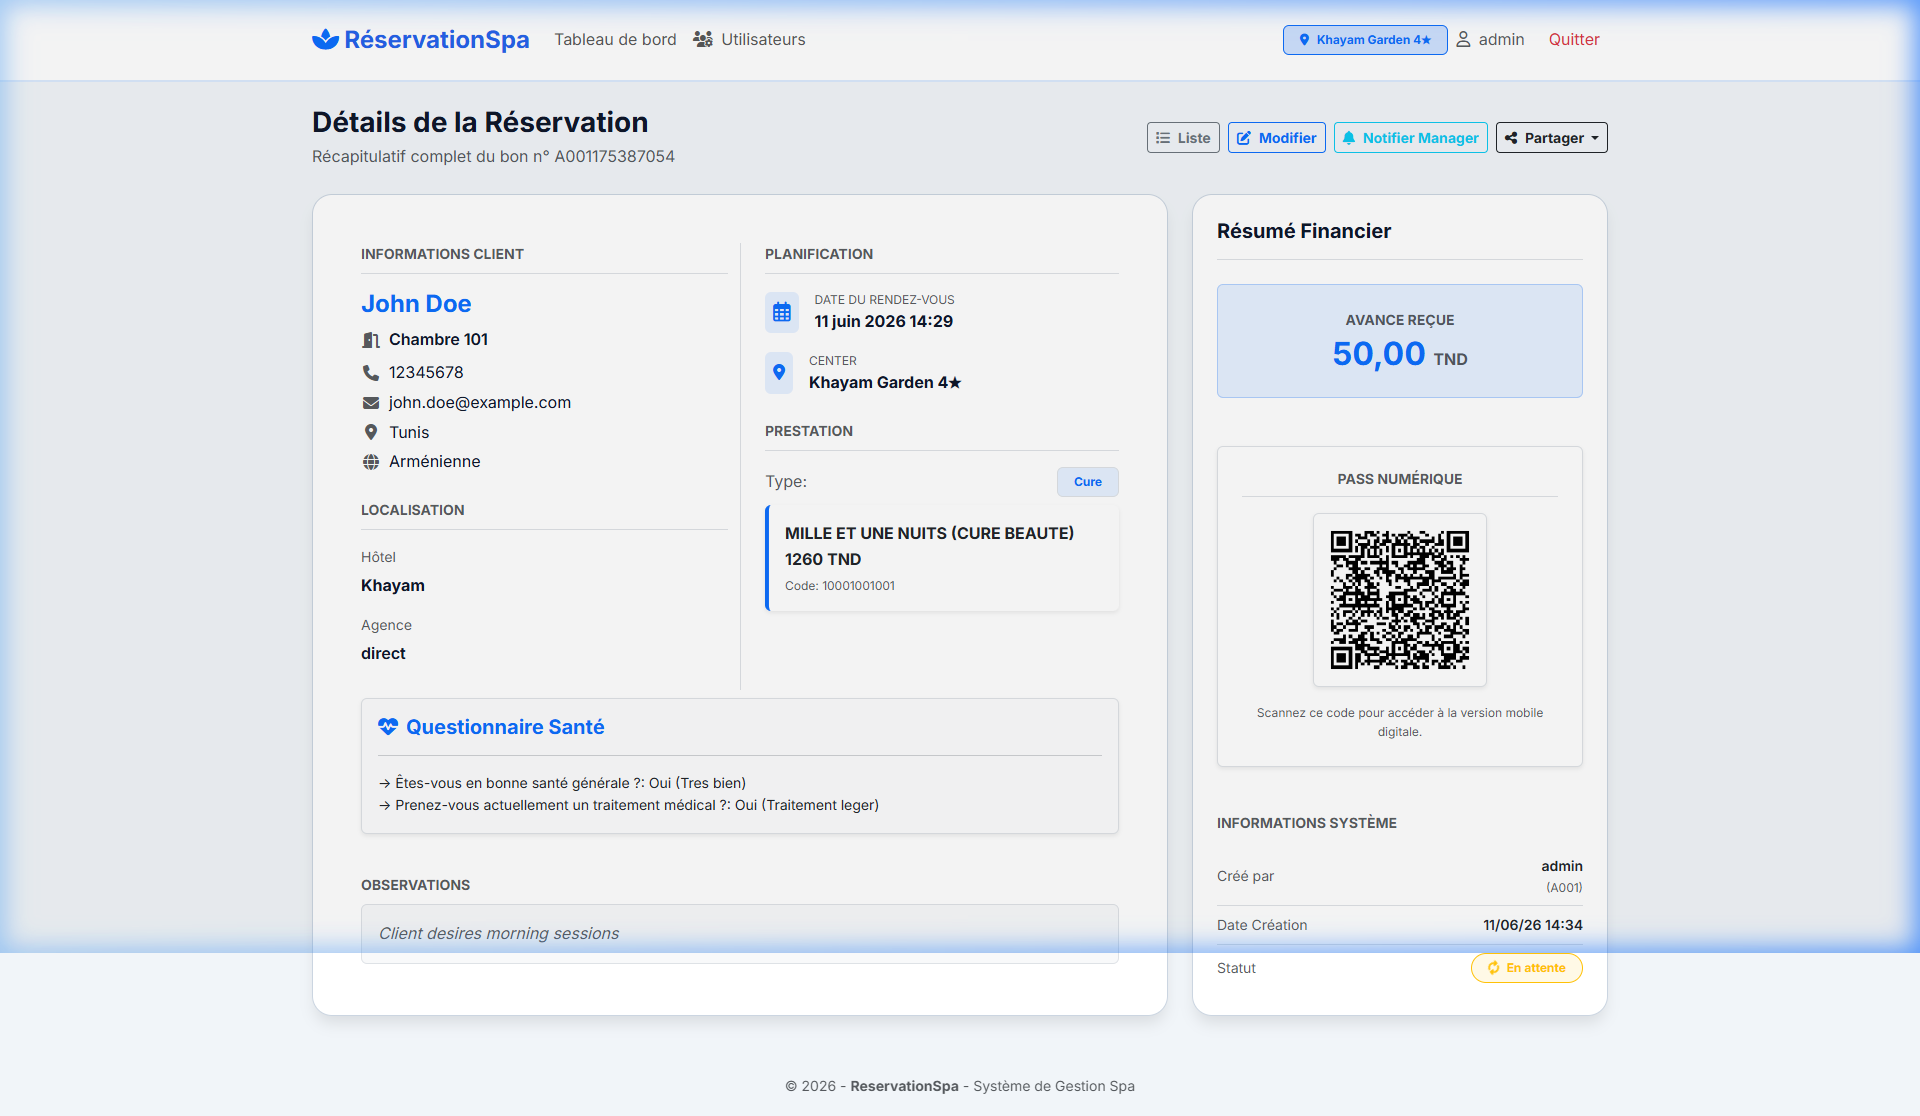Log out using the Quitter link
Viewport: 1920px width, 1116px height.
(x=1574, y=39)
